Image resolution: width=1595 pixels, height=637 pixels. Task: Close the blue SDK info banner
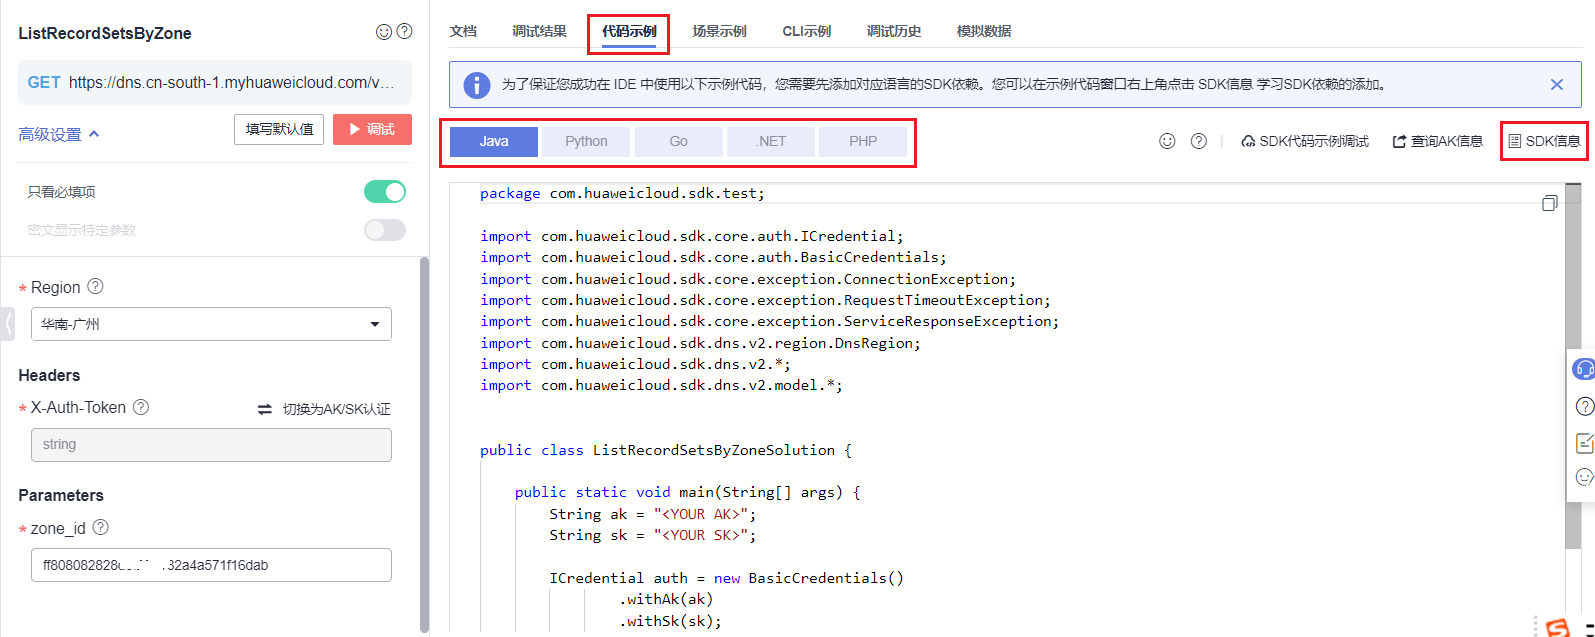pyautogui.click(x=1556, y=85)
